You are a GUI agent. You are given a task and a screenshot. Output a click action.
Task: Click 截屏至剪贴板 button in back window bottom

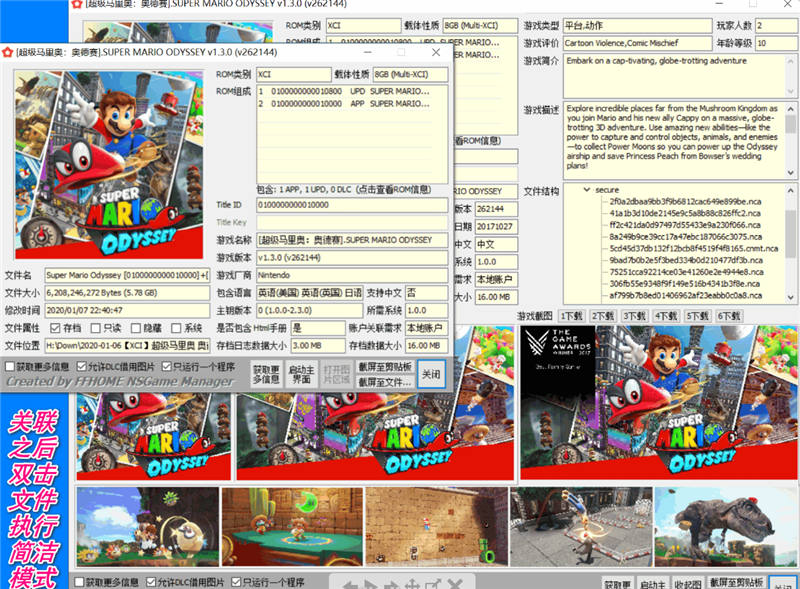736,583
